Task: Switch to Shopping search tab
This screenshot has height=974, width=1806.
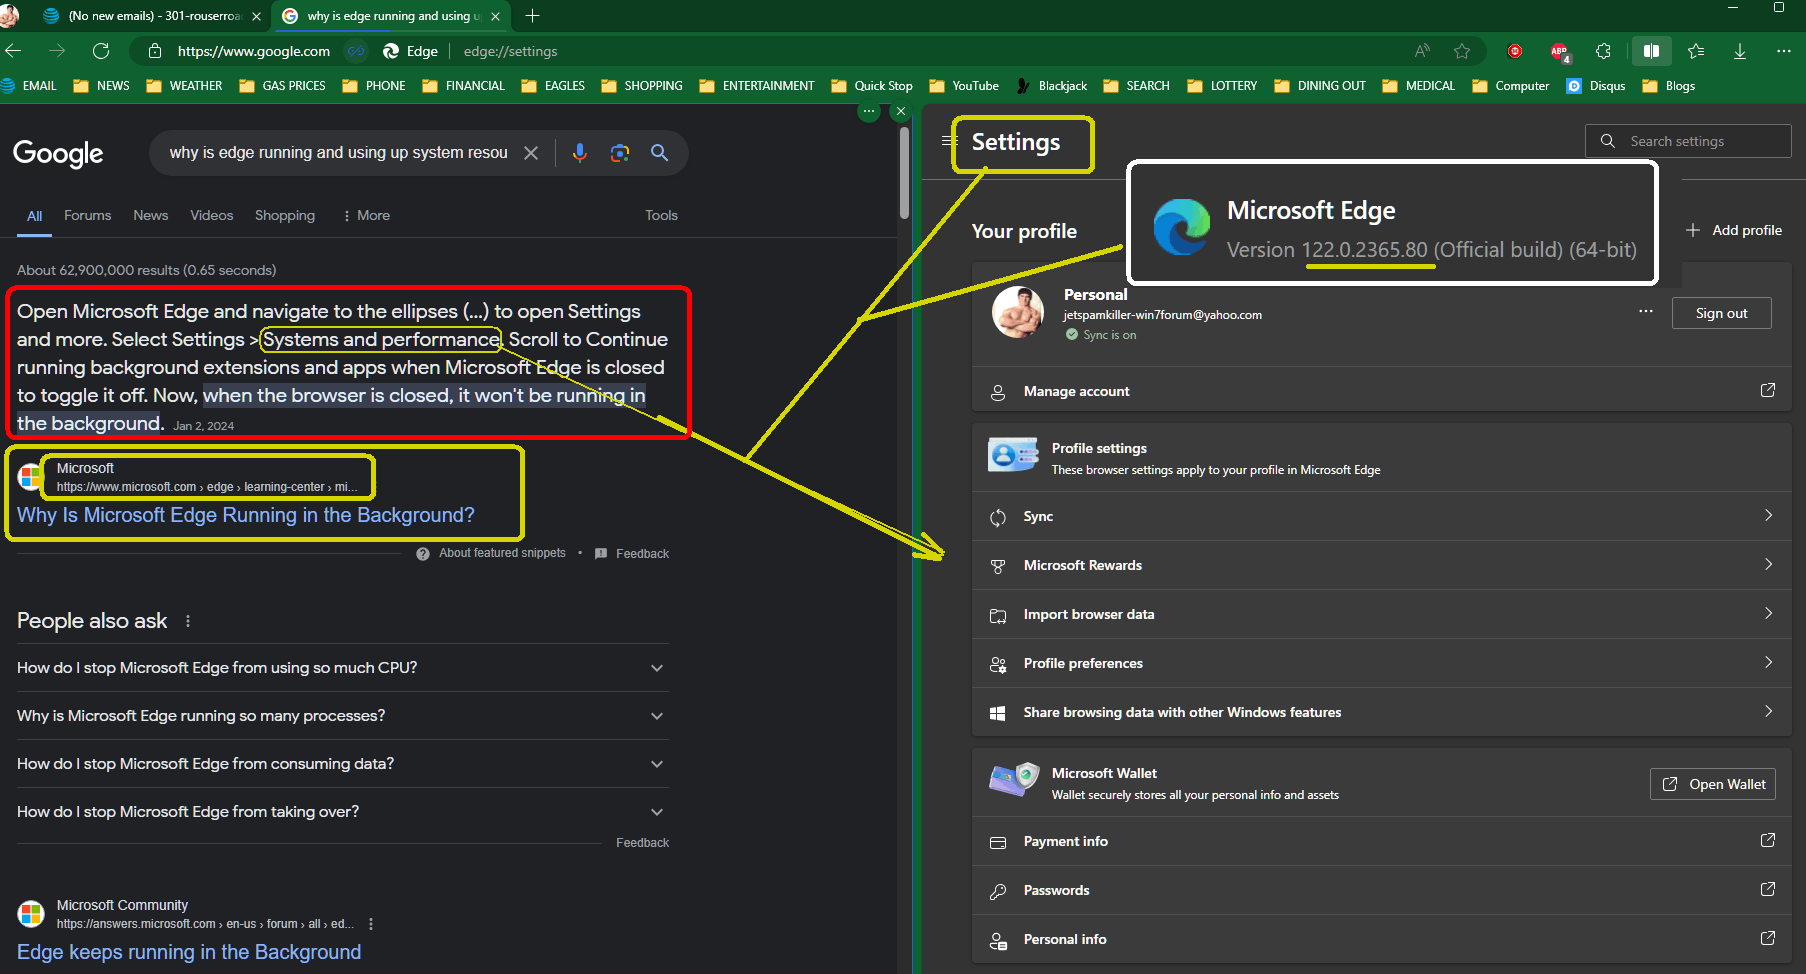Action: coord(285,216)
